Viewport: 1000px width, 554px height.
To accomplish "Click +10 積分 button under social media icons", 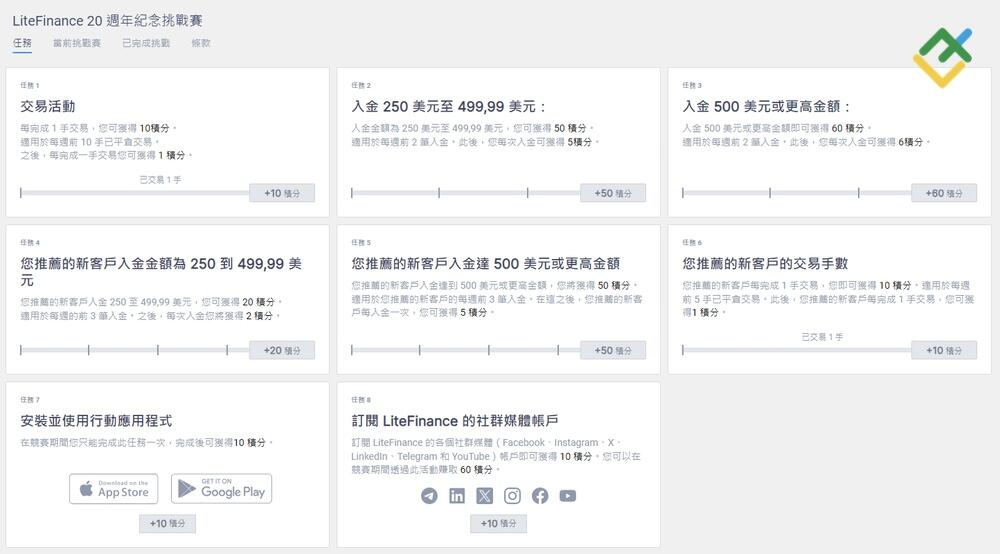I will 499,523.
